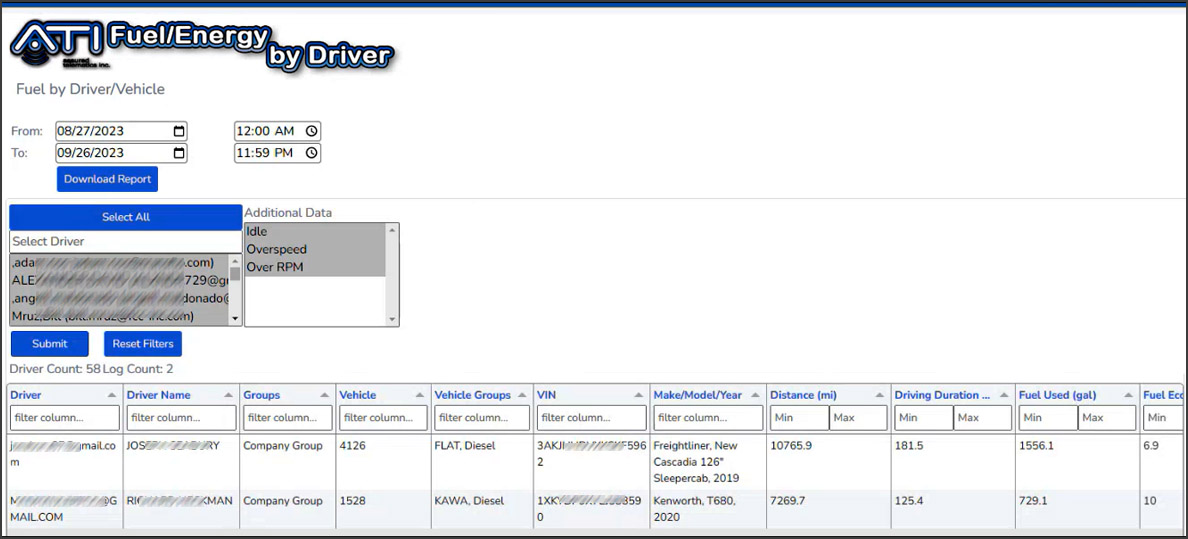This screenshot has width=1188, height=539.
Task: Click the Select Driver search field
Action: (126, 241)
